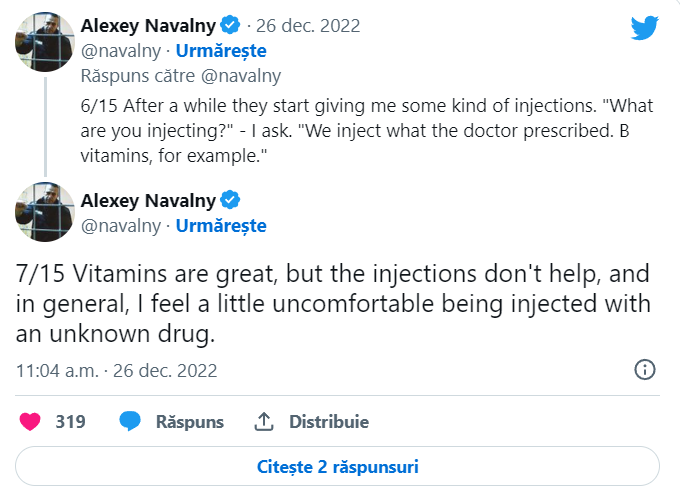Like the tweet with the heart icon
680x487 pixels.
pos(30,421)
